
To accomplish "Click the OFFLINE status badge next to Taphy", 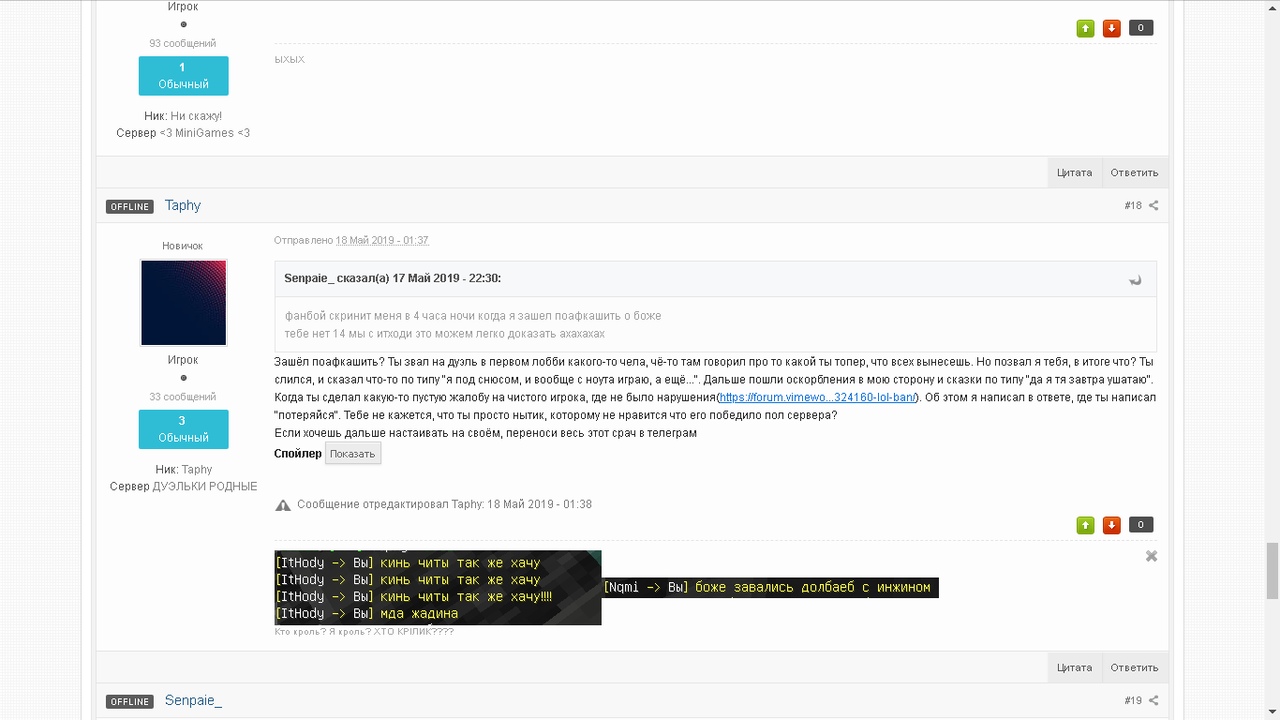I will click(x=130, y=206).
